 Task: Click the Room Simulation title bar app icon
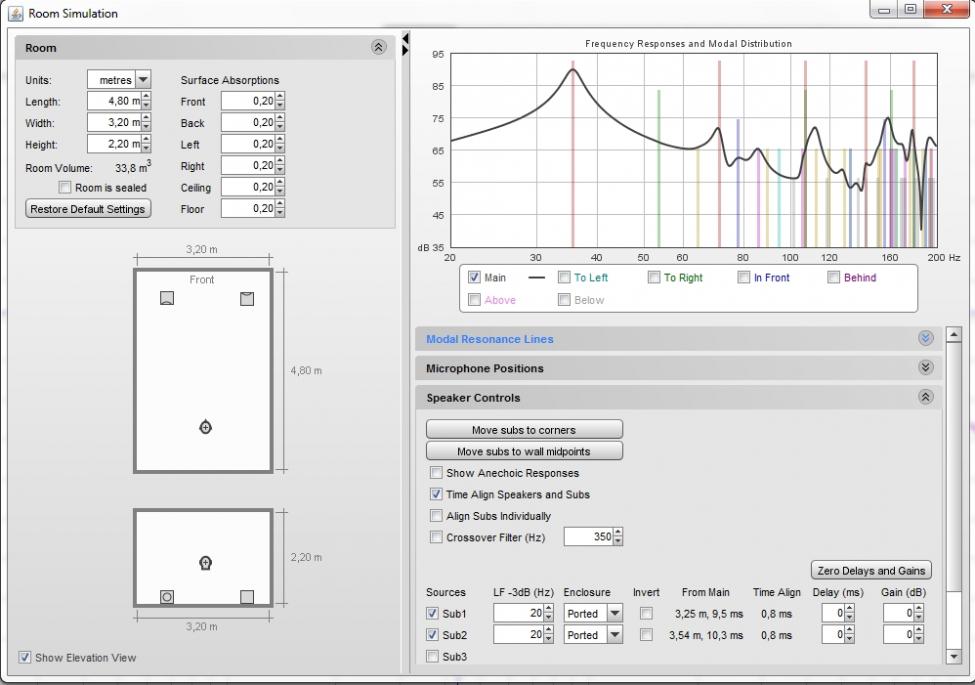pos(15,13)
